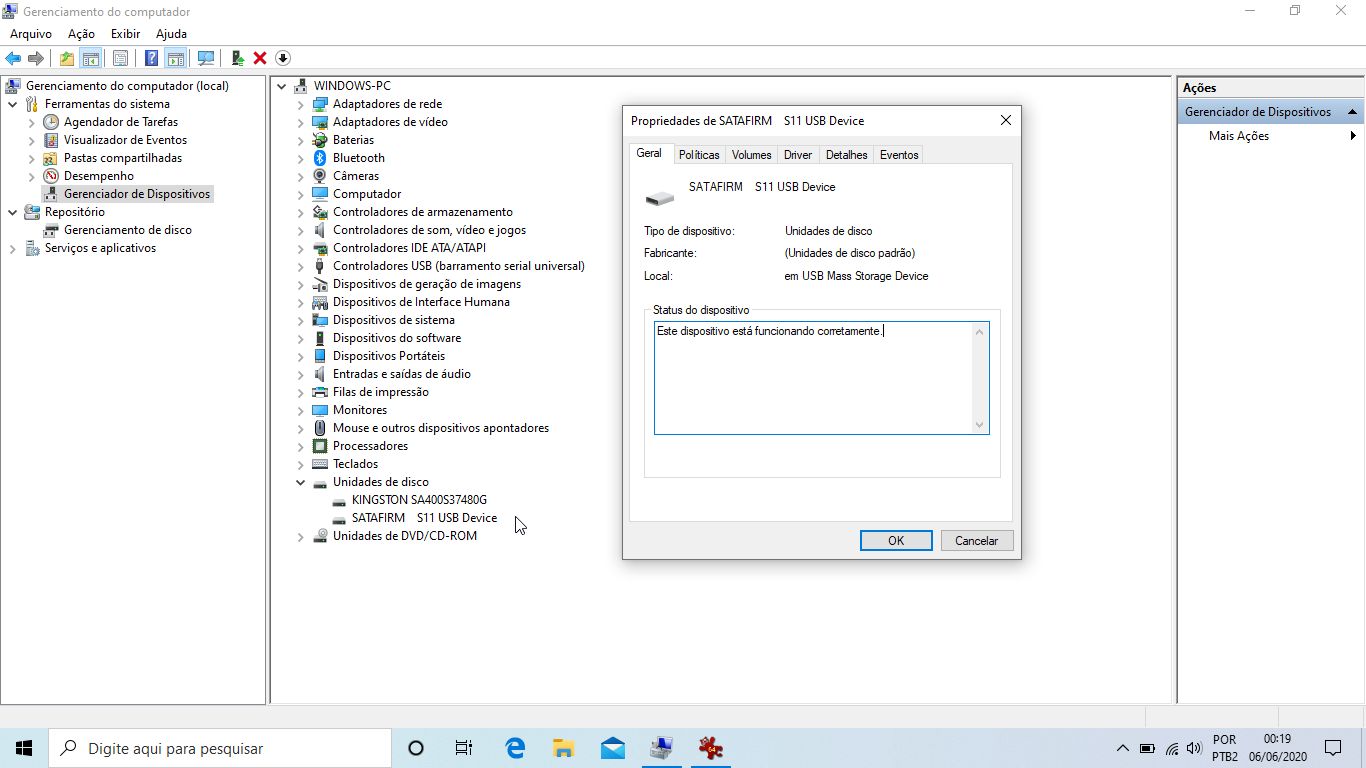Select the KINGSTON SA400S37480G drive

click(x=419, y=500)
